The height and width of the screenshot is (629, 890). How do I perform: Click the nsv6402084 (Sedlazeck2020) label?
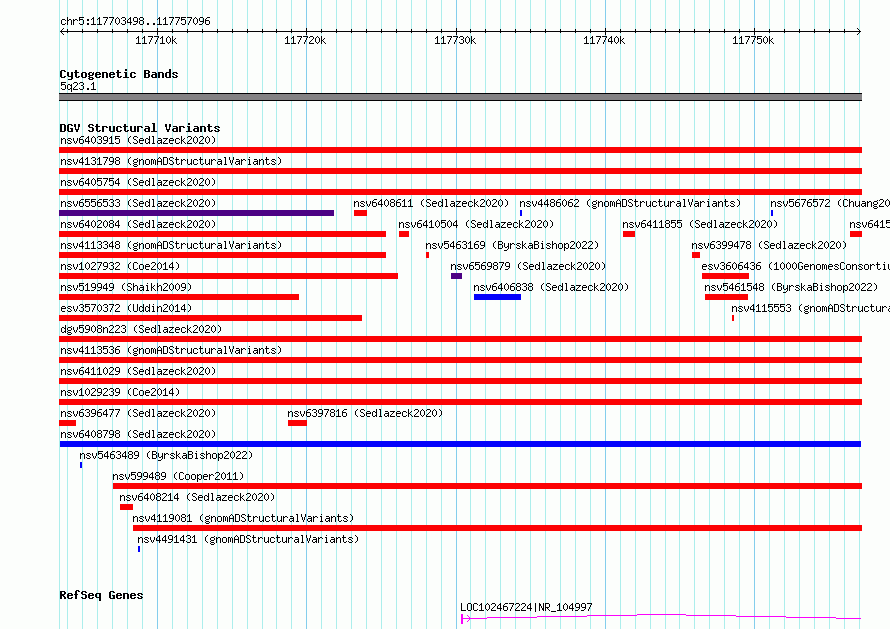(x=138, y=224)
